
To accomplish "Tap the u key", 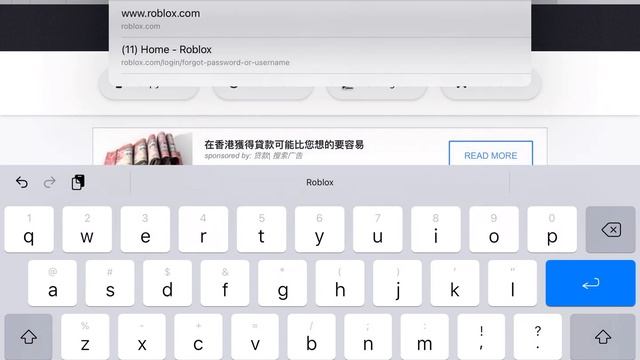I will point(378,229).
